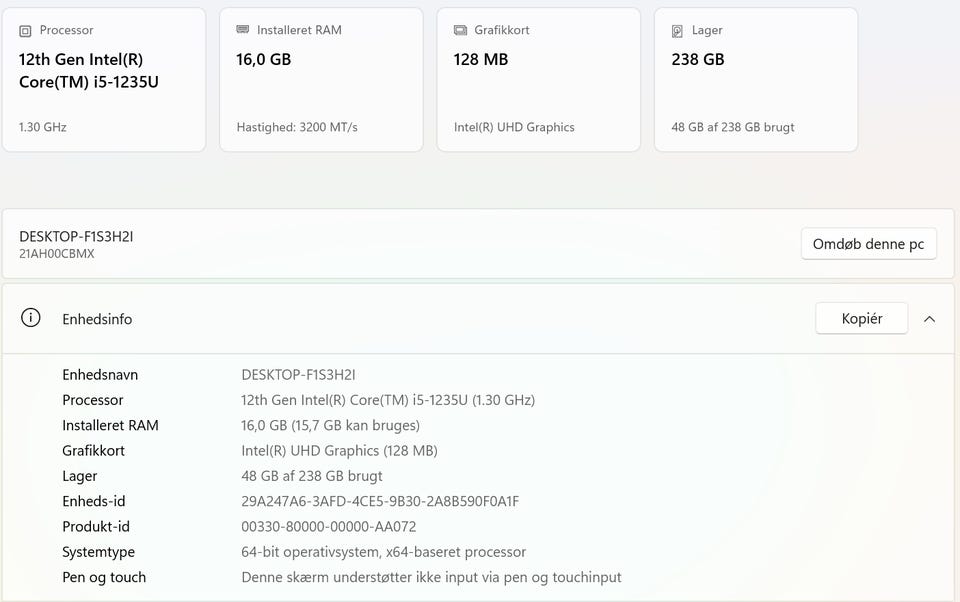Click Omdøb denne pc button
This screenshot has width=960, height=602.
(868, 244)
